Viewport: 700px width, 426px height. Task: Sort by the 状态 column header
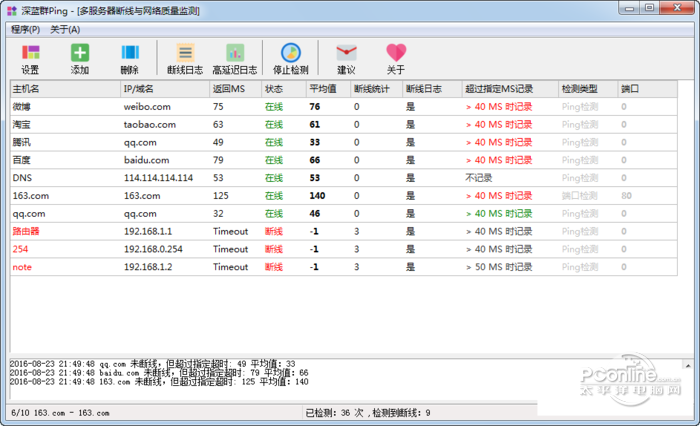(x=283, y=89)
